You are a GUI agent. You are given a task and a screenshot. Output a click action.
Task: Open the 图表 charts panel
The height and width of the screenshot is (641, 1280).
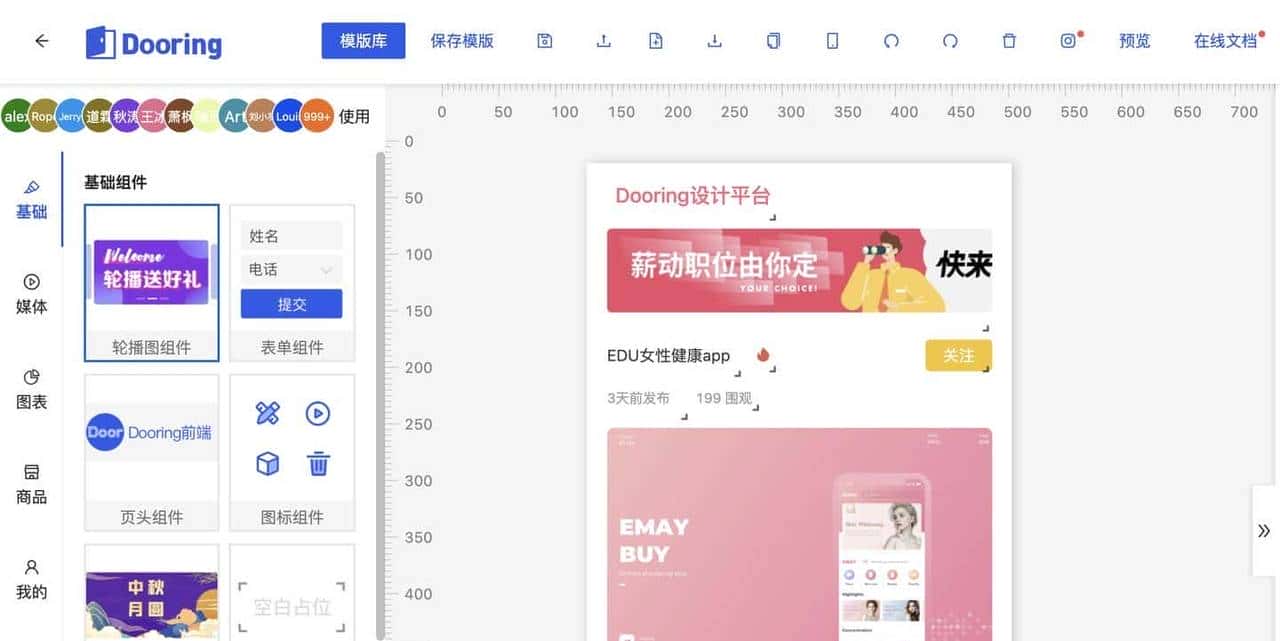click(31, 391)
